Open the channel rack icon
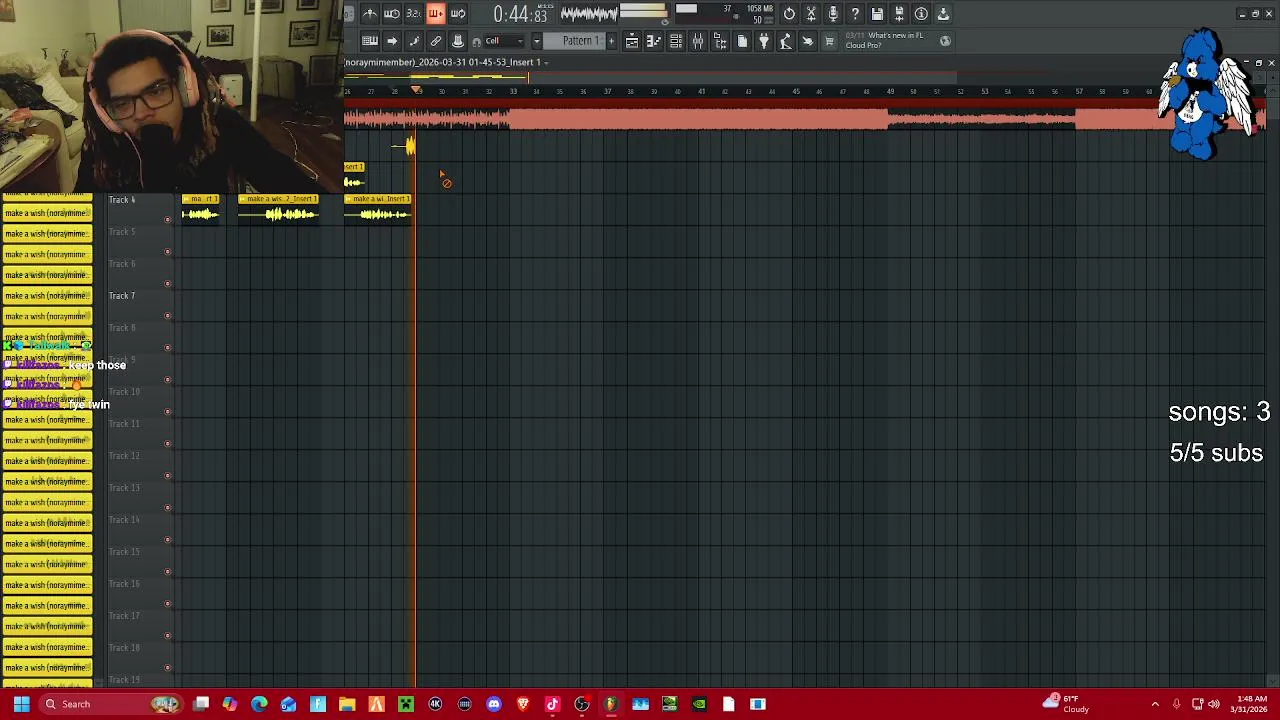This screenshot has width=1280, height=720. (676, 41)
